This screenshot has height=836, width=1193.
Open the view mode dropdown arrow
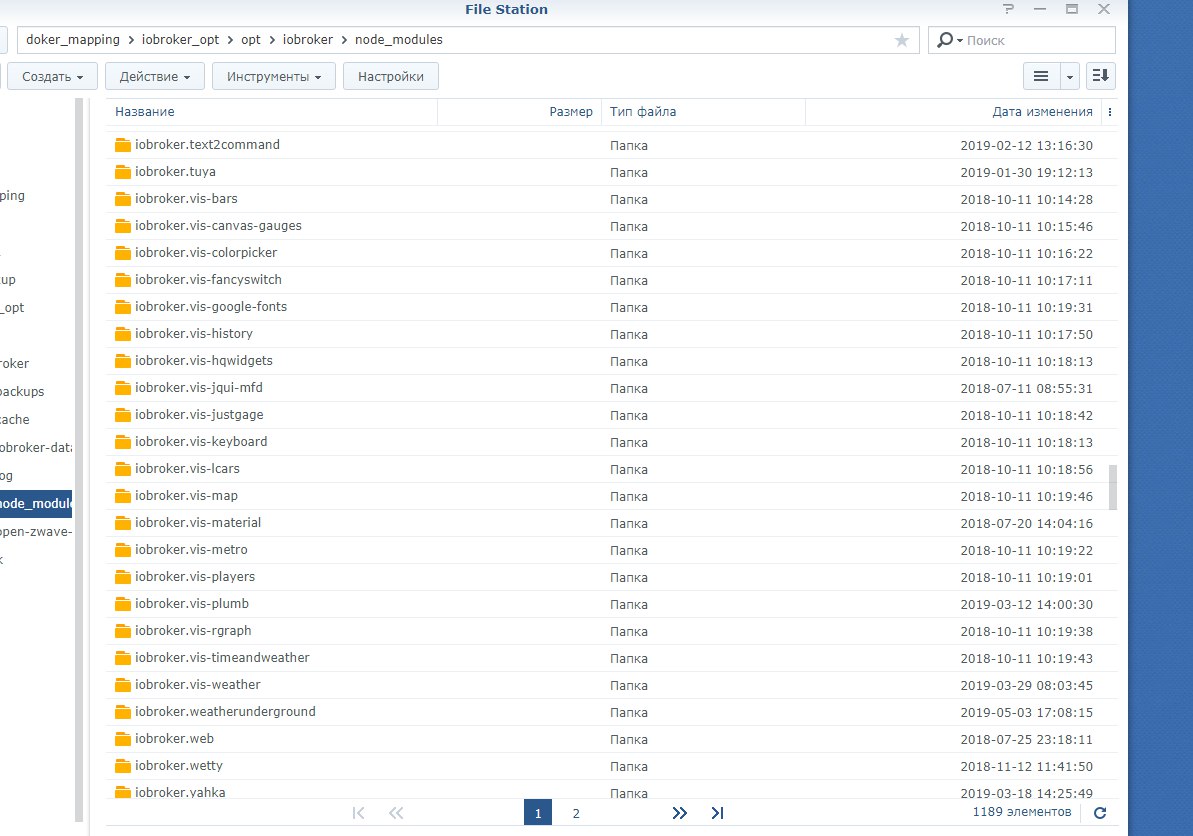[1070, 76]
